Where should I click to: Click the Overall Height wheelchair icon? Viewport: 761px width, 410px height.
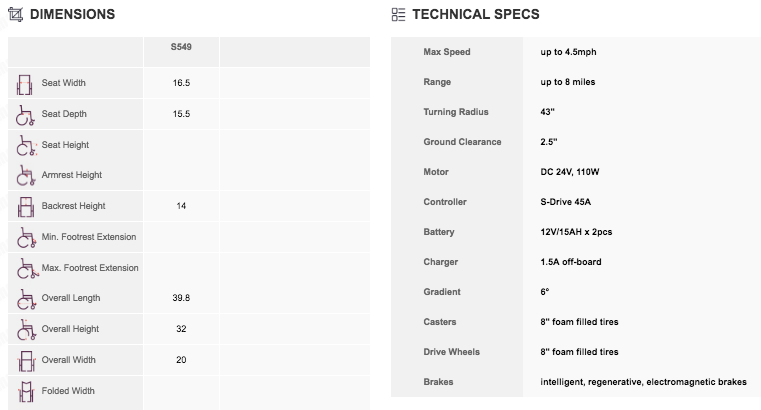click(26, 329)
